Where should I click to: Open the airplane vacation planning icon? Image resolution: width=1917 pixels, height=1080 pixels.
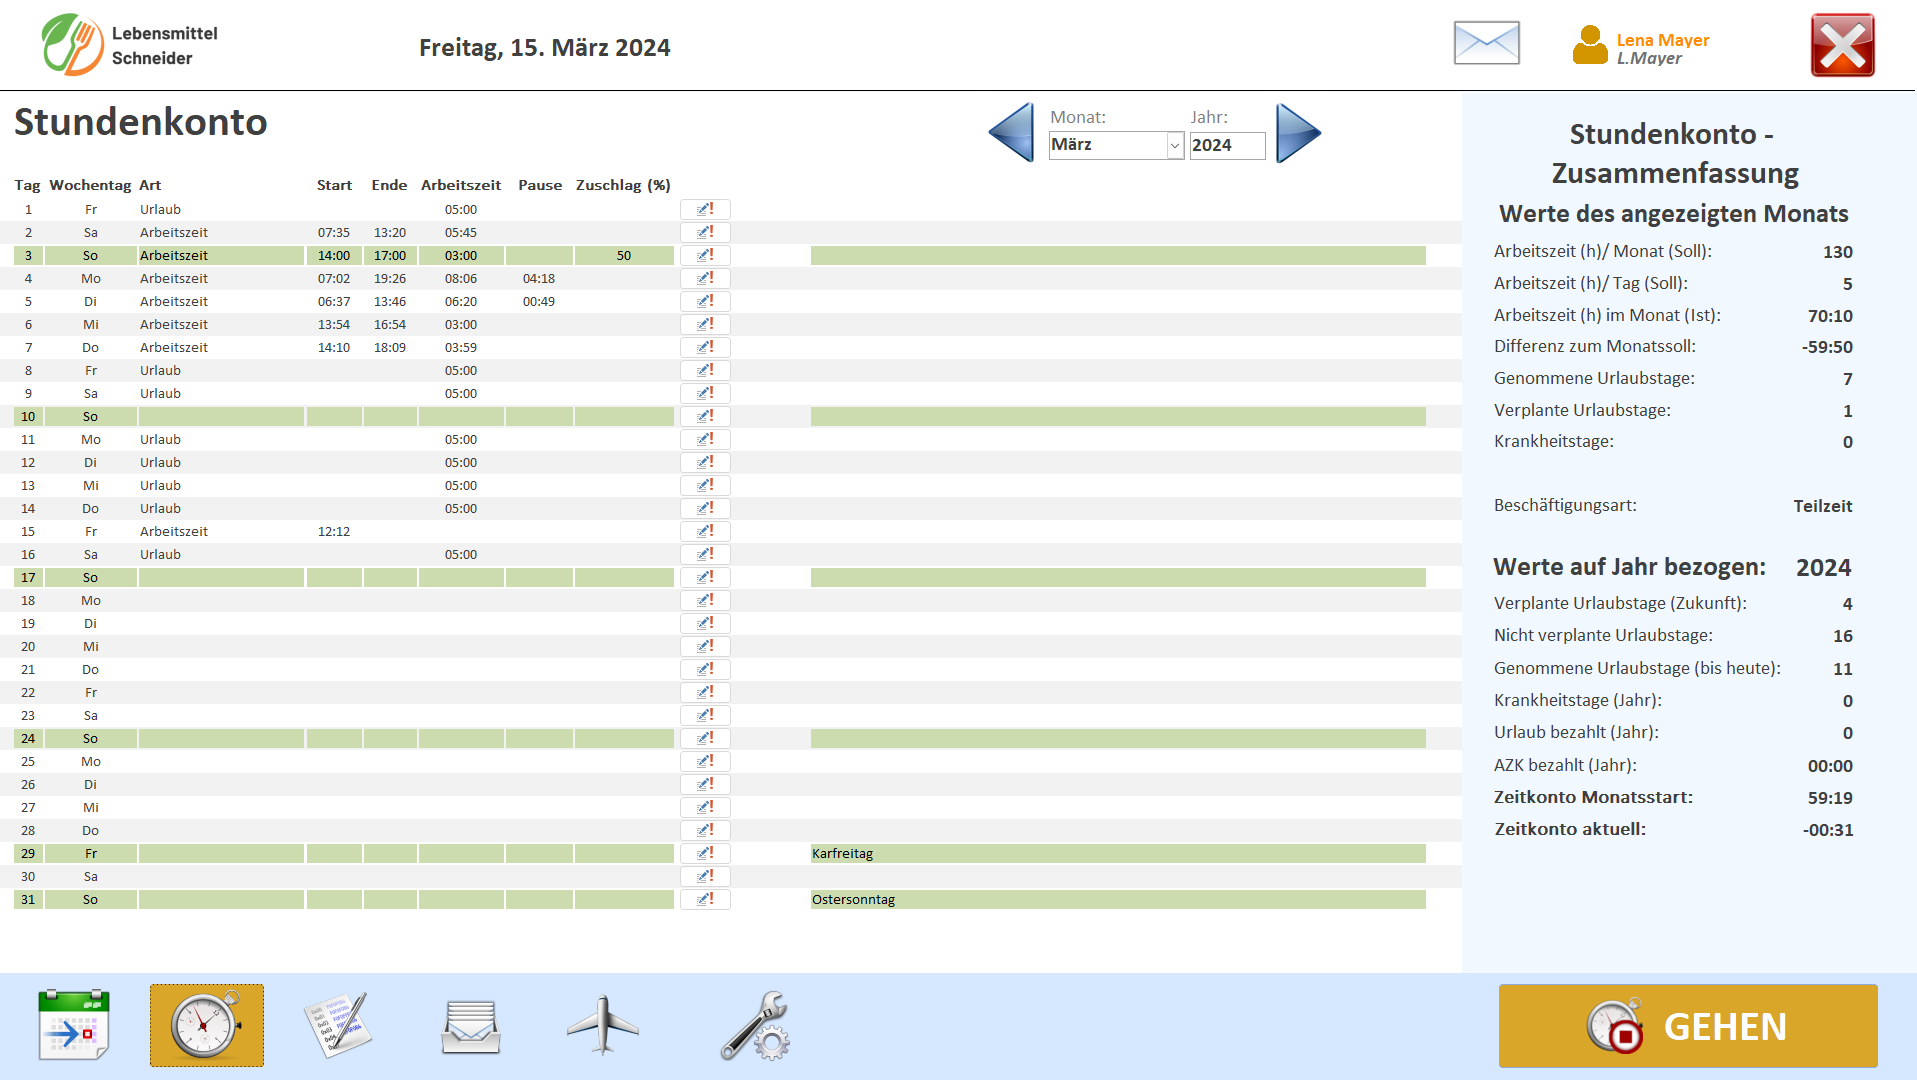pyautogui.click(x=602, y=1025)
